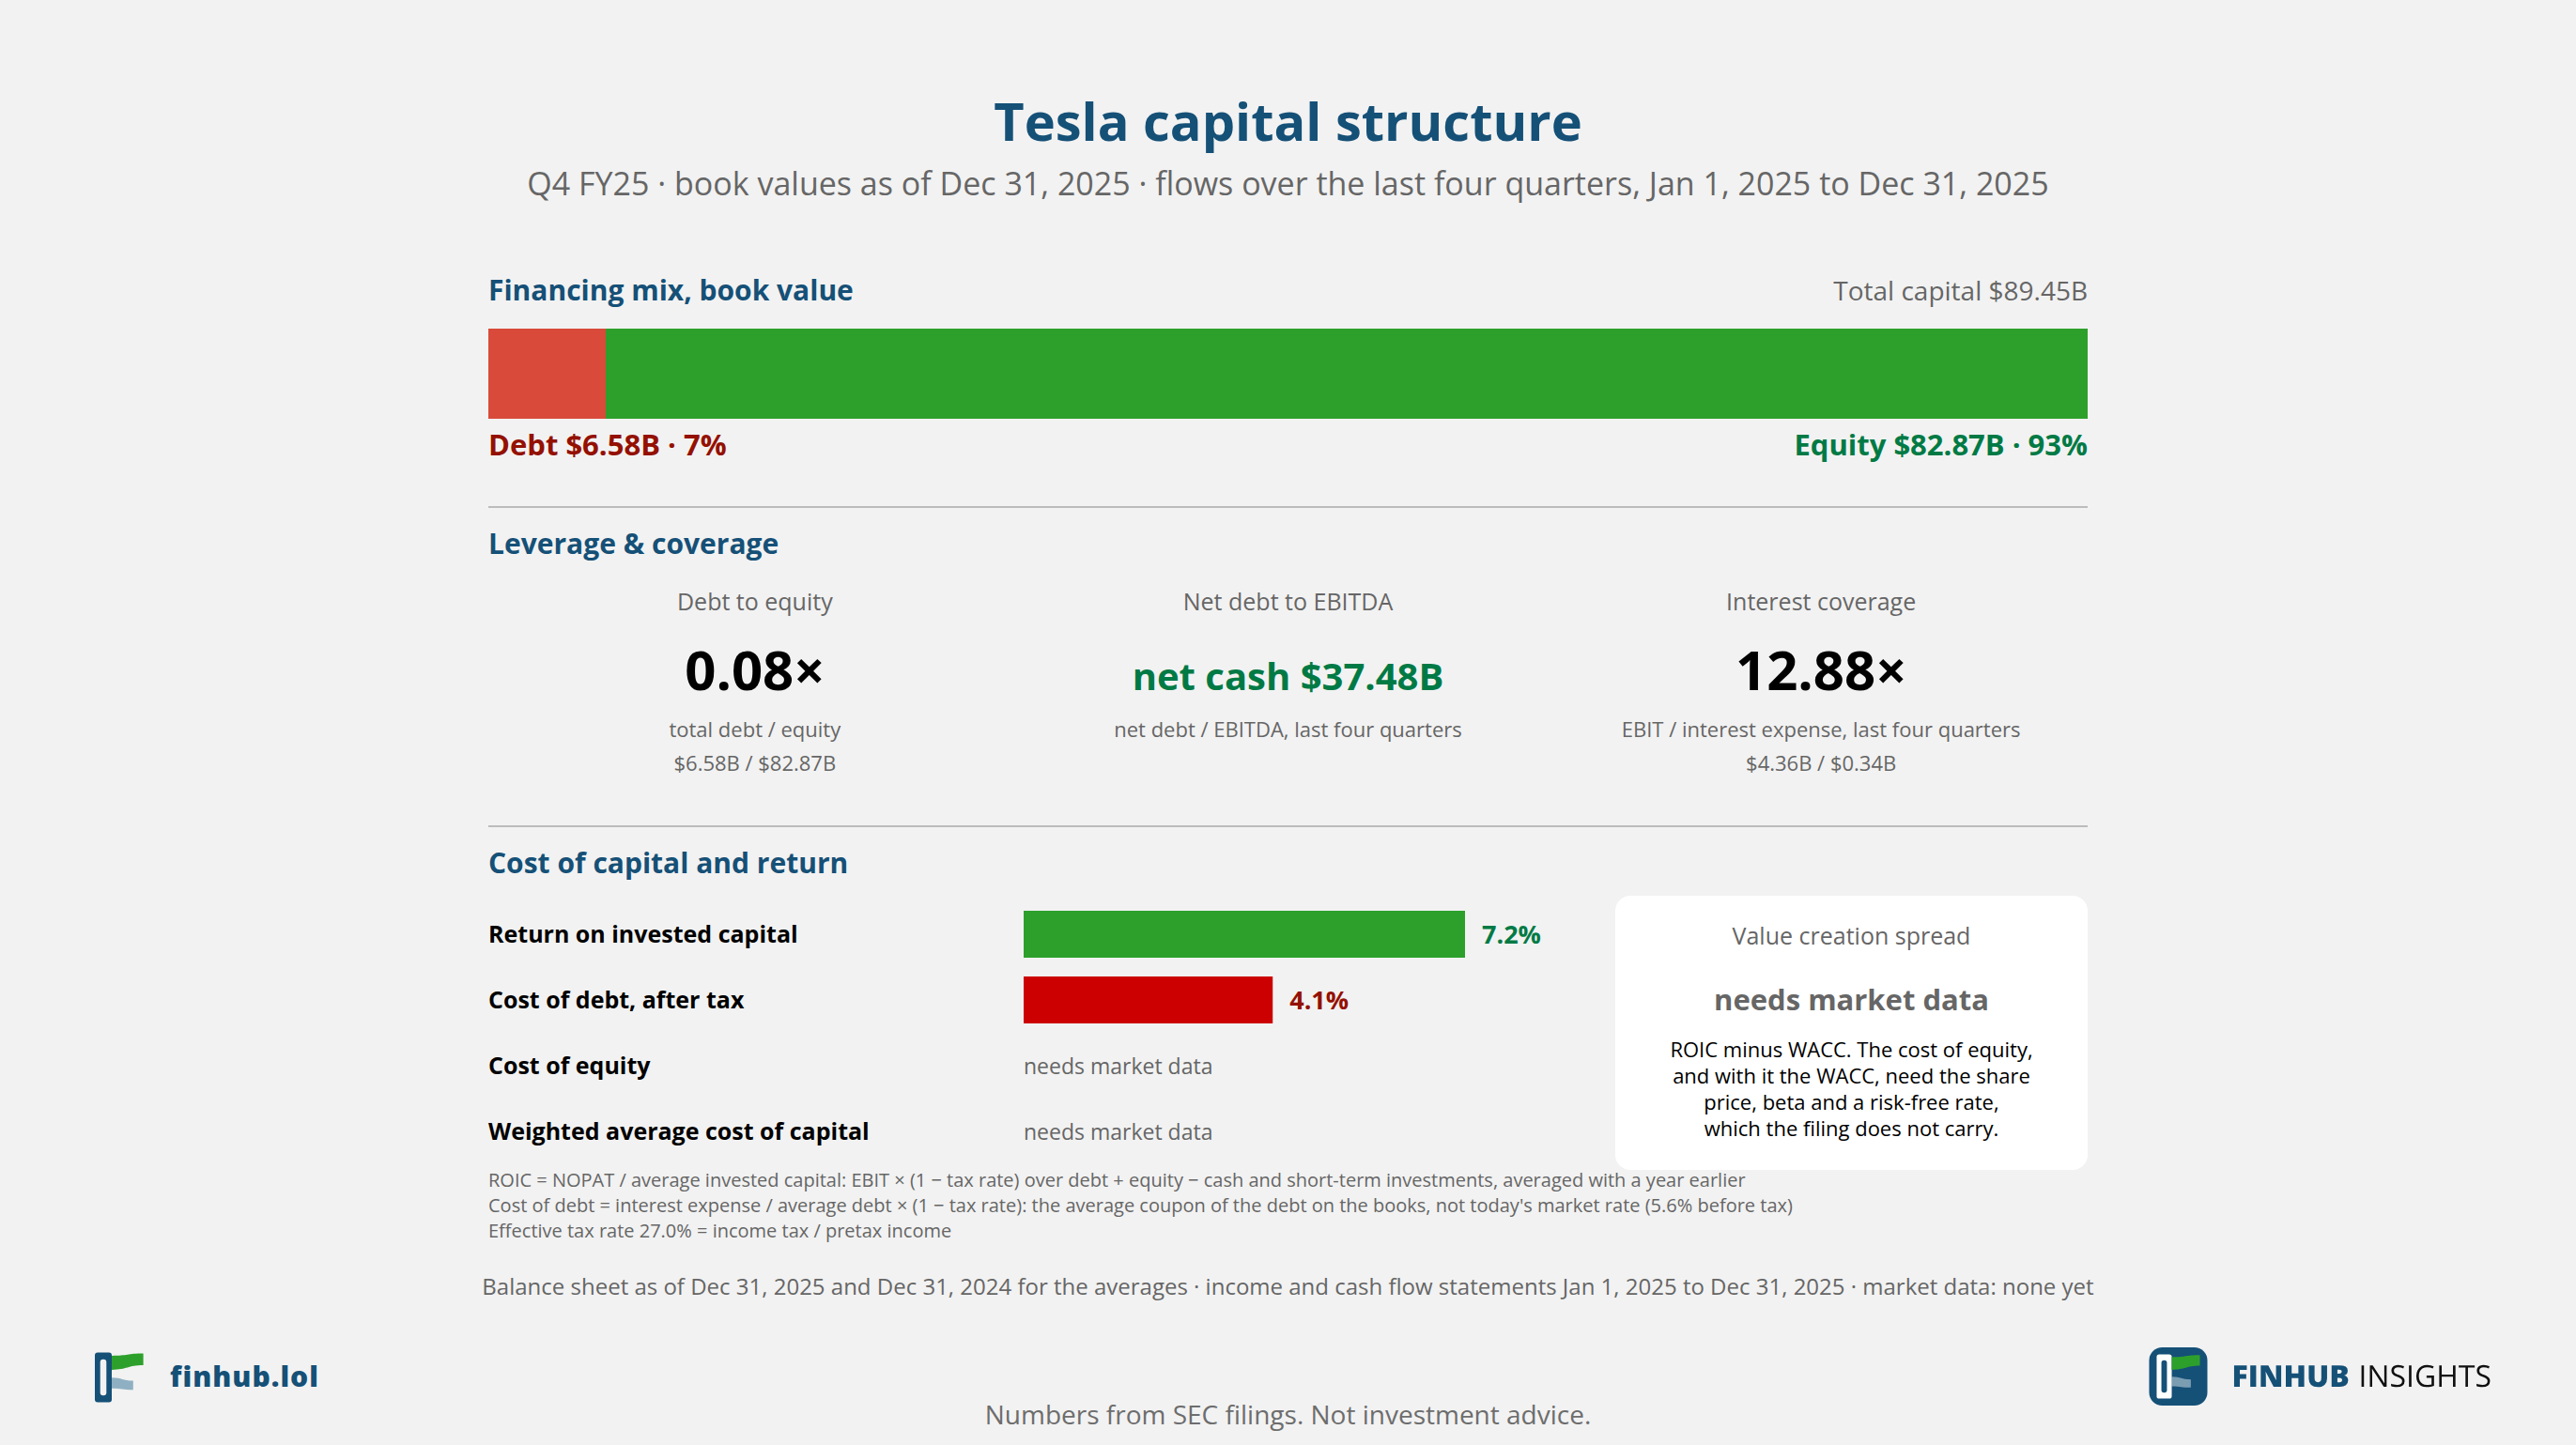Click net cash $37.48B value
2576x1445 pixels.
tap(1288, 677)
